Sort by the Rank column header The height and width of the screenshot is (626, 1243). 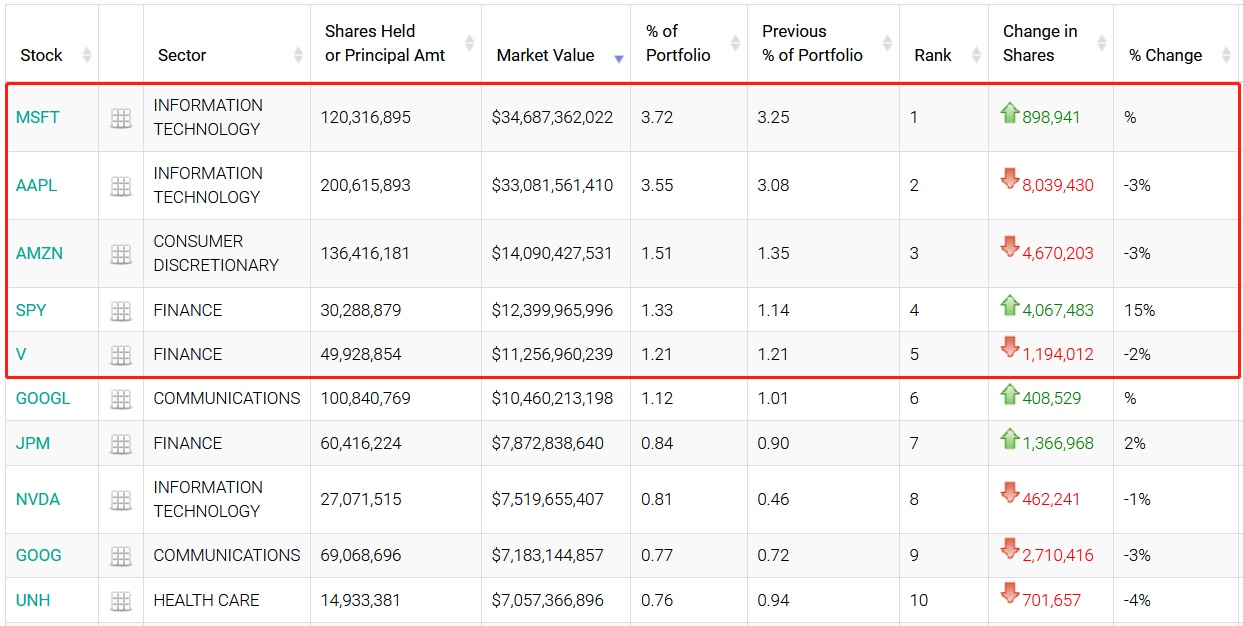click(933, 55)
